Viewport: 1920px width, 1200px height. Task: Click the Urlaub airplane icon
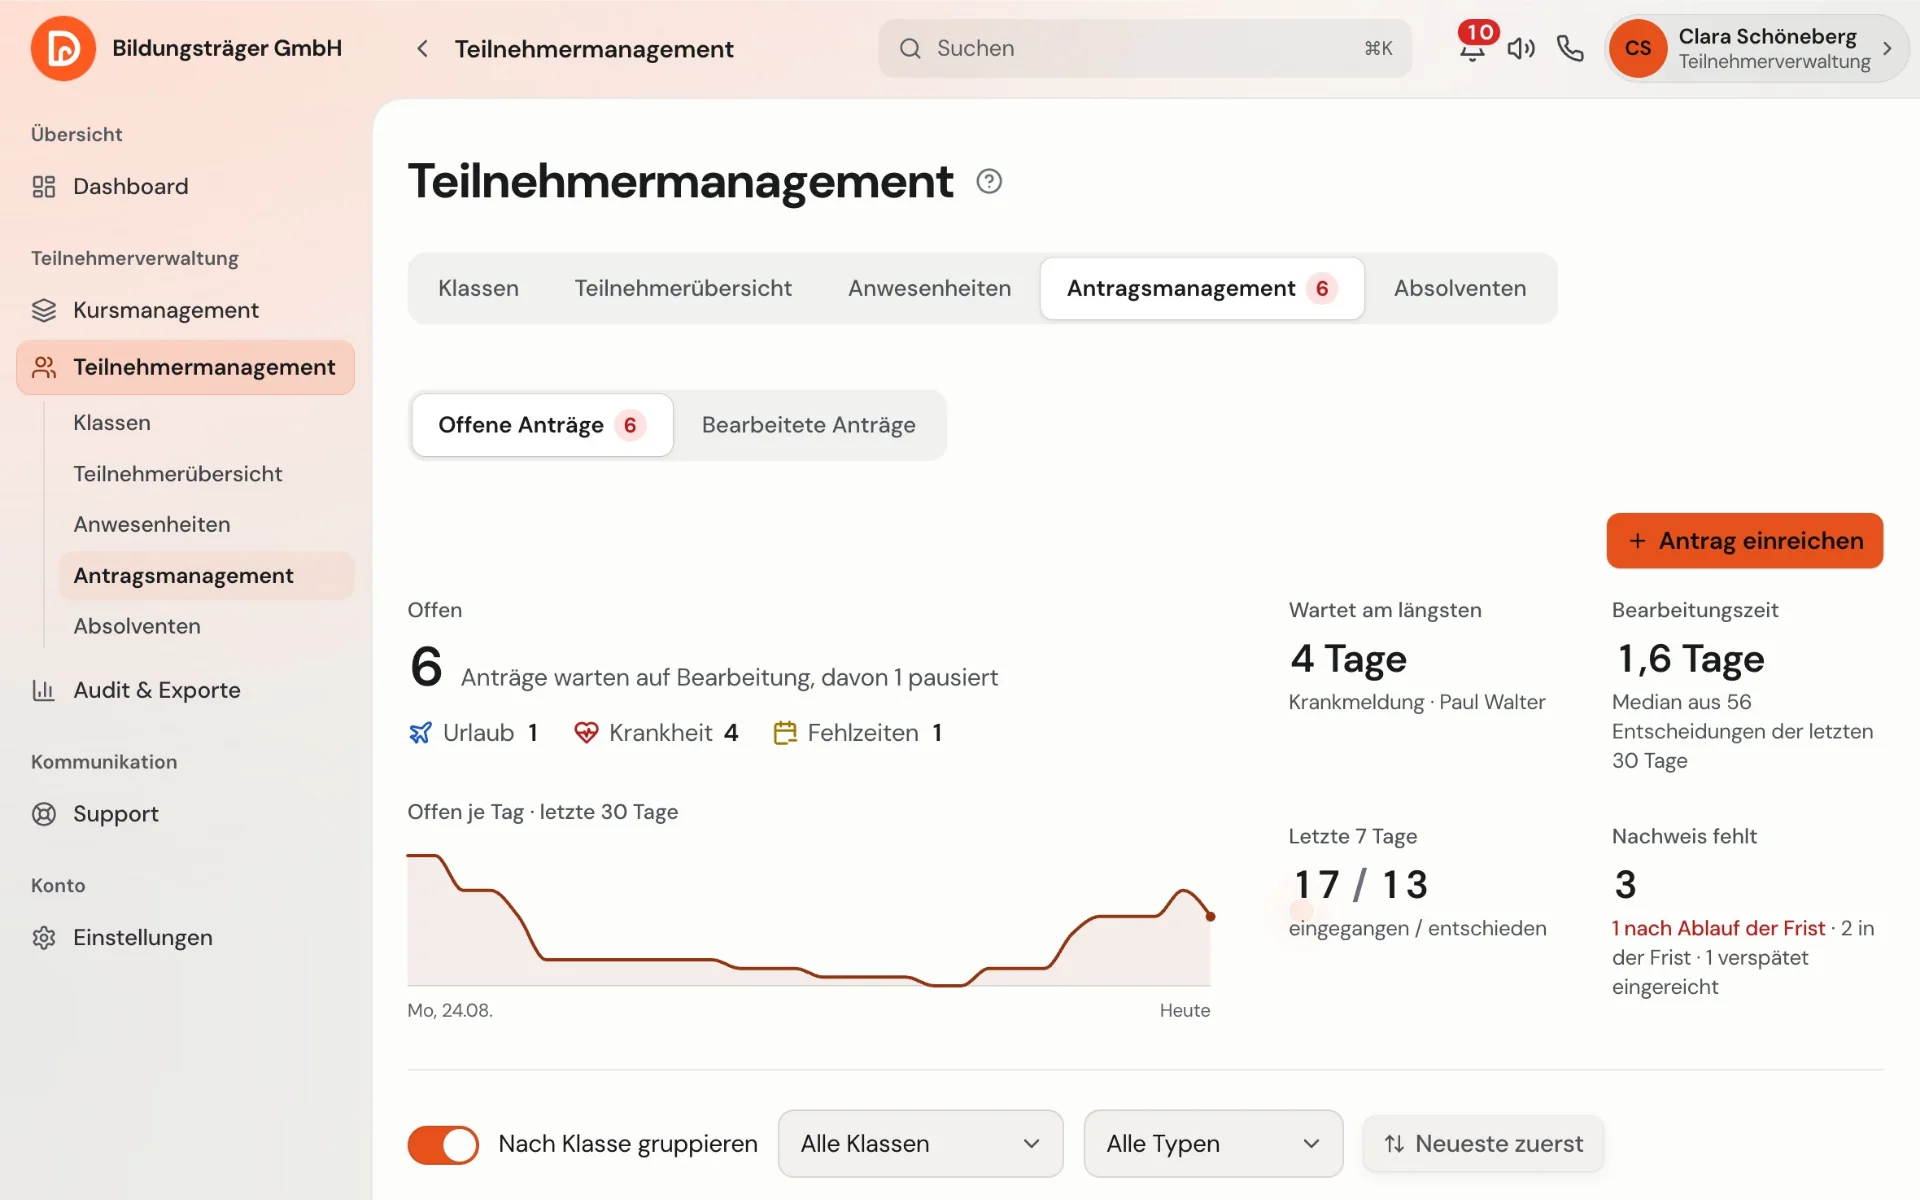pyautogui.click(x=420, y=733)
